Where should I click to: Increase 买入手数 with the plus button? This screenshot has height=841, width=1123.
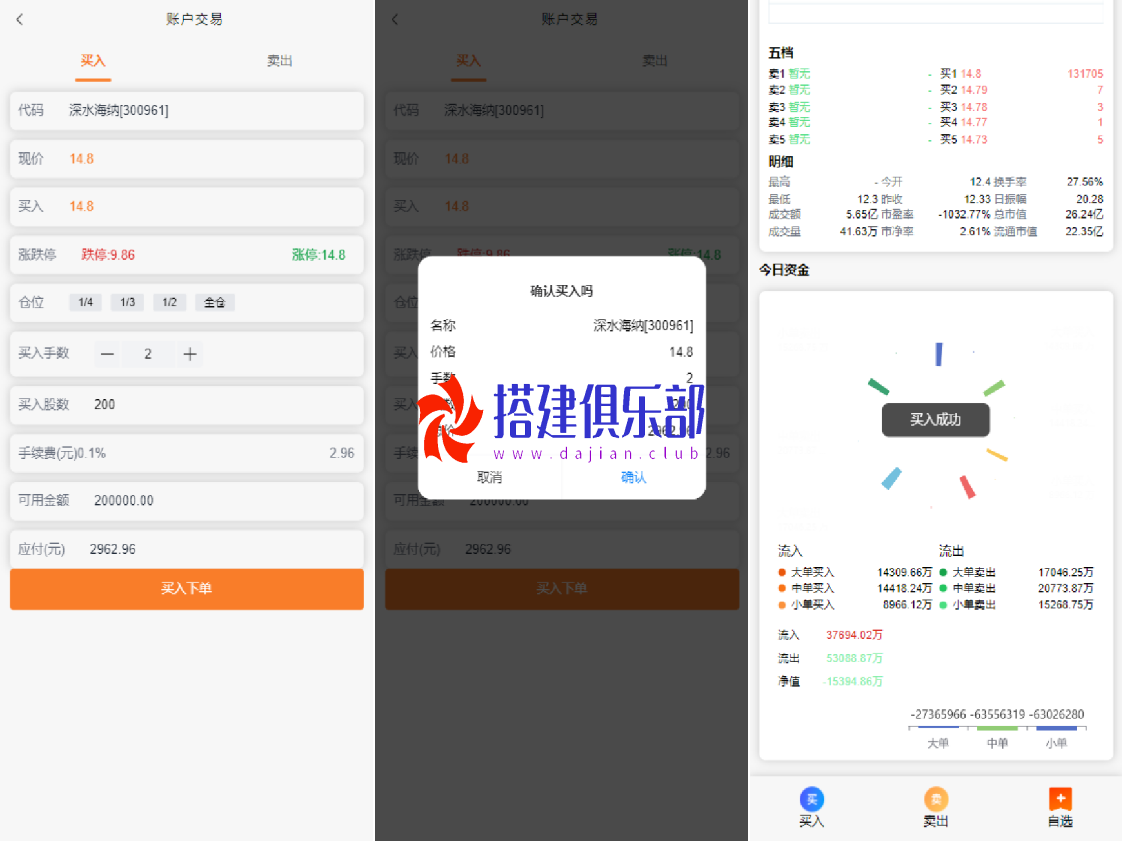click(x=190, y=354)
